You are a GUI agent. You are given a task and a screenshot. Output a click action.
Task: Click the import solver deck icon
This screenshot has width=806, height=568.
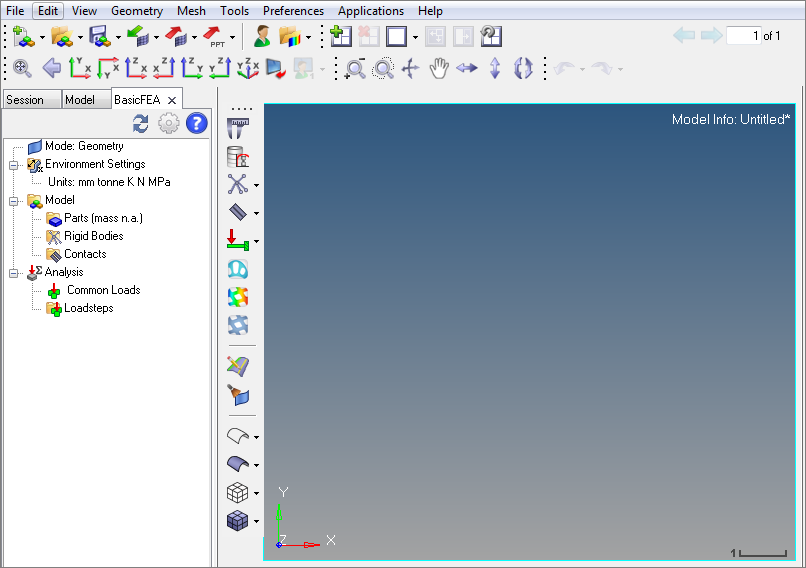(138, 36)
